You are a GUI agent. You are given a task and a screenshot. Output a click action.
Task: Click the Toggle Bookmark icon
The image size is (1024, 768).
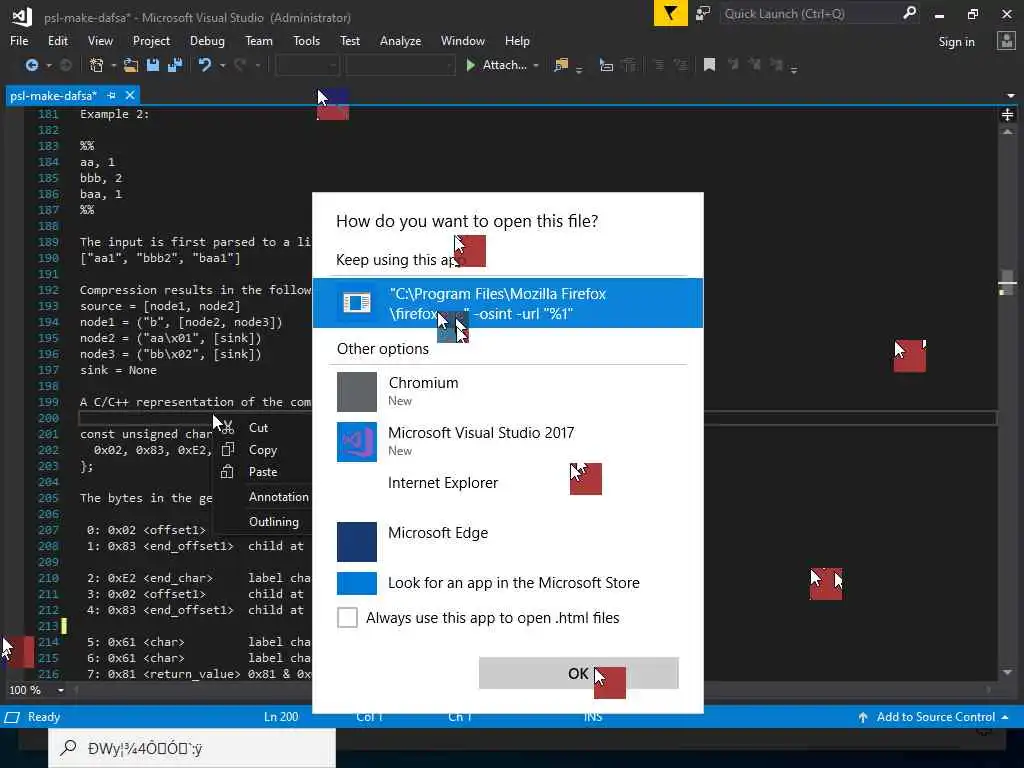coord(709,65)
